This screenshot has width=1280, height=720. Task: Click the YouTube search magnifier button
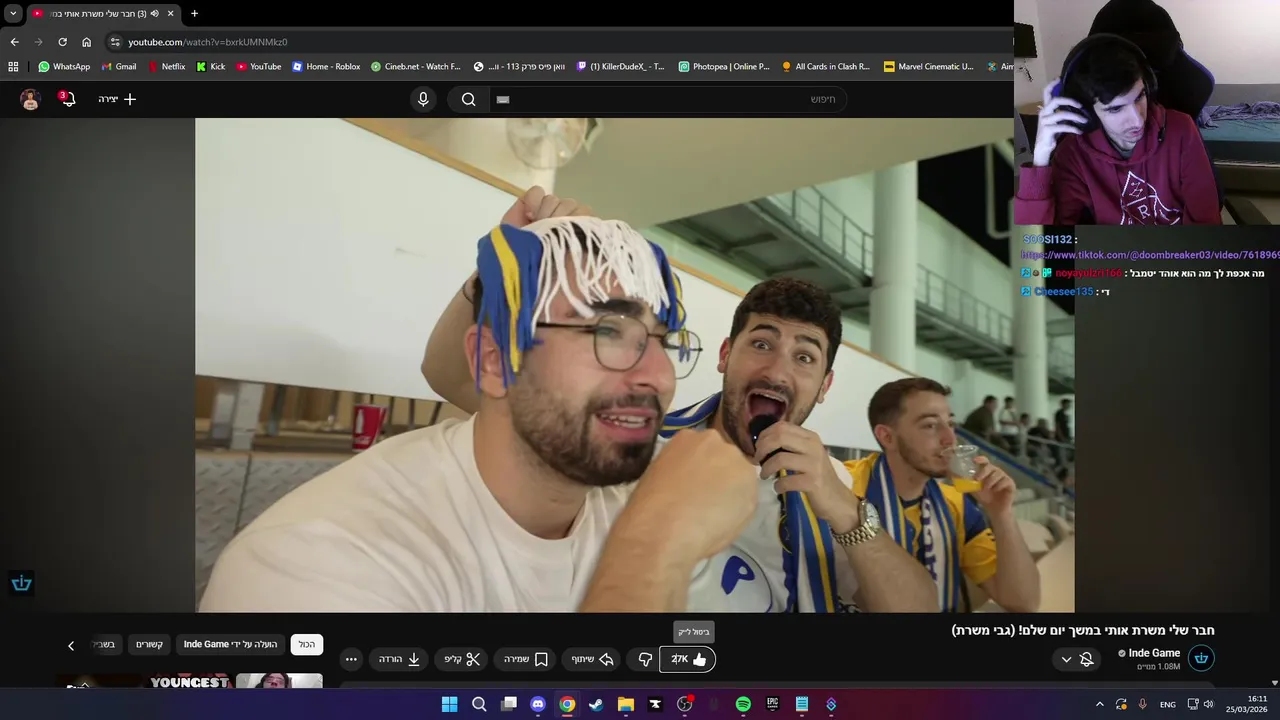(x=468, y=99)
